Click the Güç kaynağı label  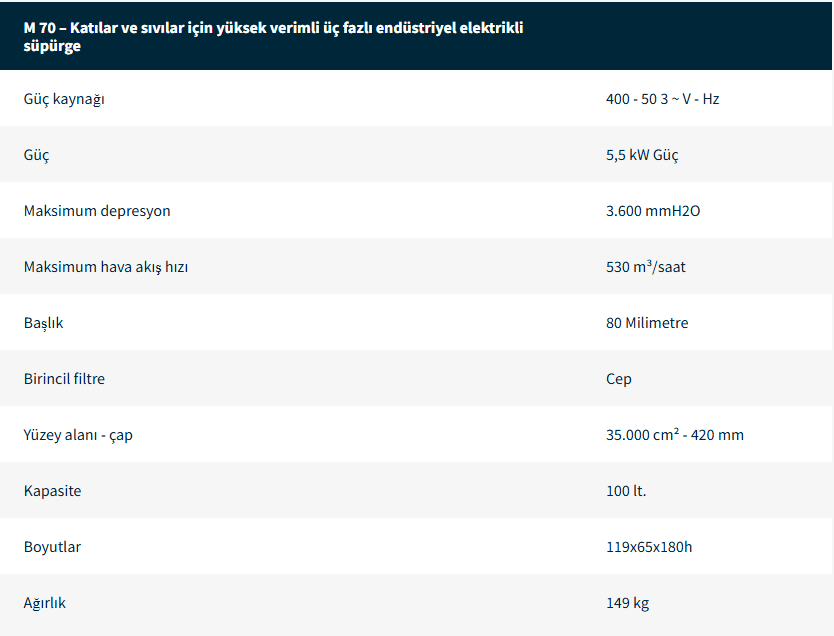(x=64, y=99)
